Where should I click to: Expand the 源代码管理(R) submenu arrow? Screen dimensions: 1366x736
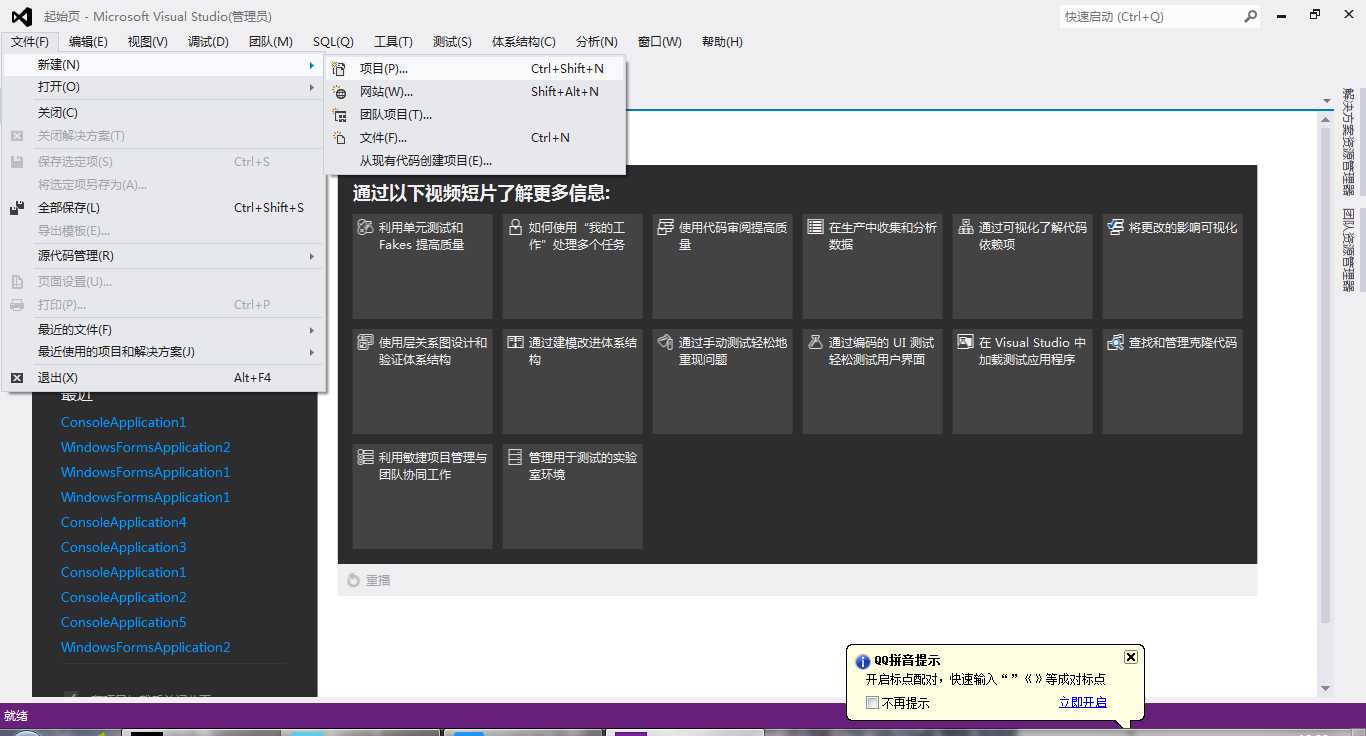tap(312, 256)
